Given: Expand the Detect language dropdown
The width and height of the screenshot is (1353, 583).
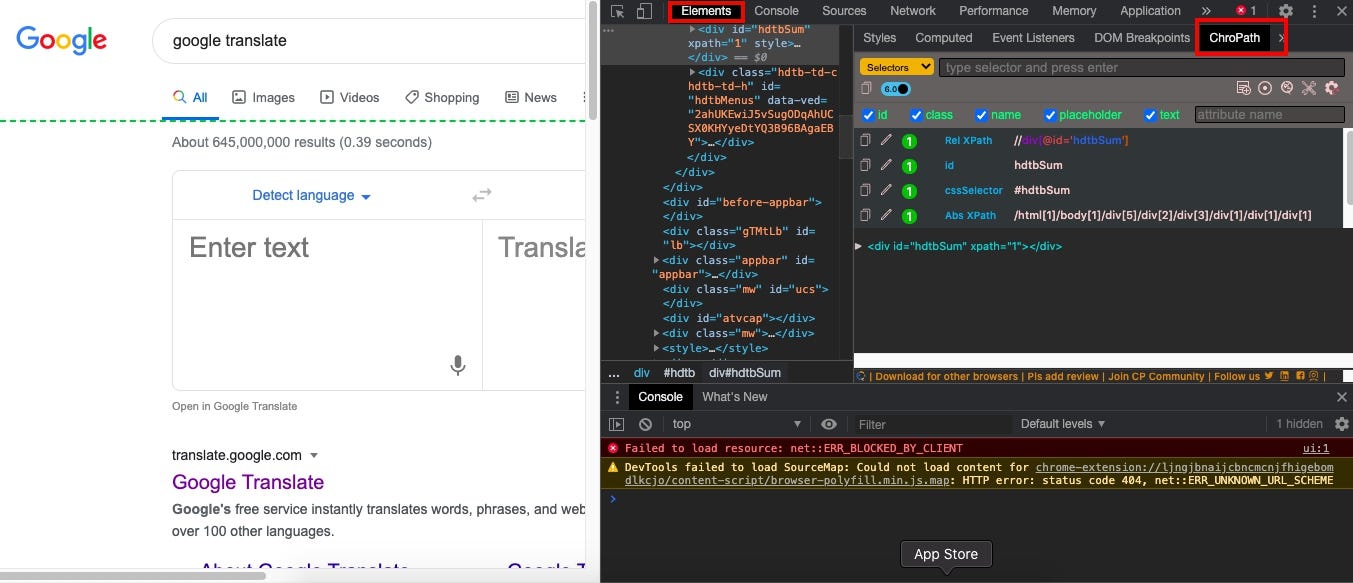Looking at the screenshot, I should click(311, 195).
